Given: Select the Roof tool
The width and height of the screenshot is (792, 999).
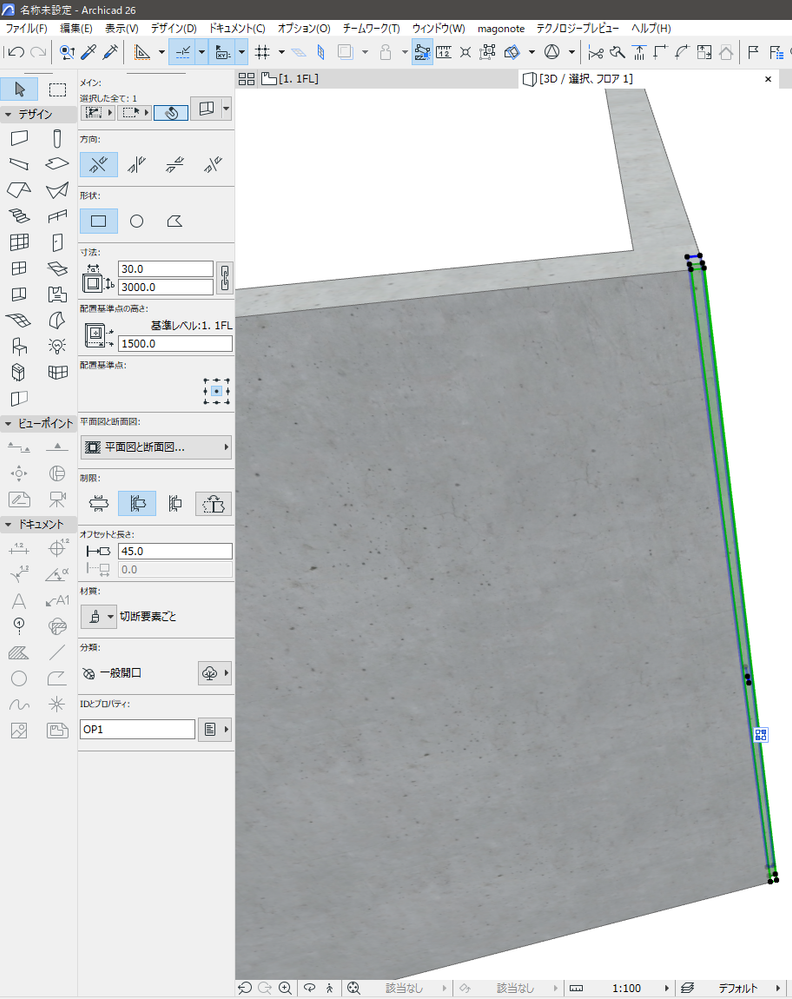Looking at the screenshot, I should (19, 190).
